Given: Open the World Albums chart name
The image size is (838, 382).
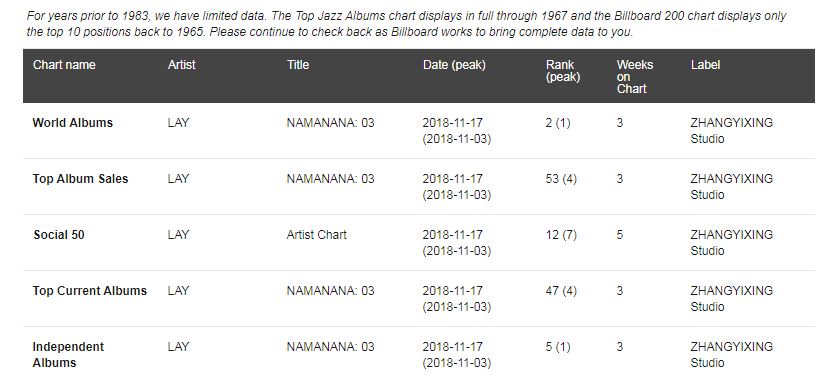Looking at the screenshot, I should 73,123.
